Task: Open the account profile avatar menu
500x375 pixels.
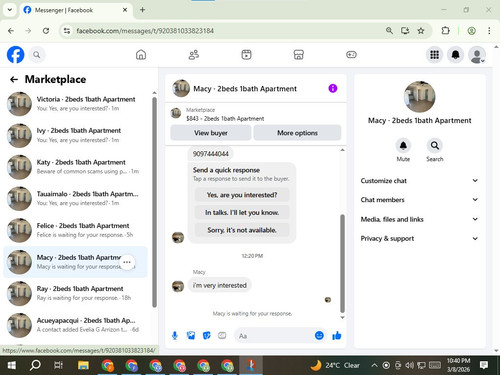Action: pyautogui.click(x=477, y=55)
